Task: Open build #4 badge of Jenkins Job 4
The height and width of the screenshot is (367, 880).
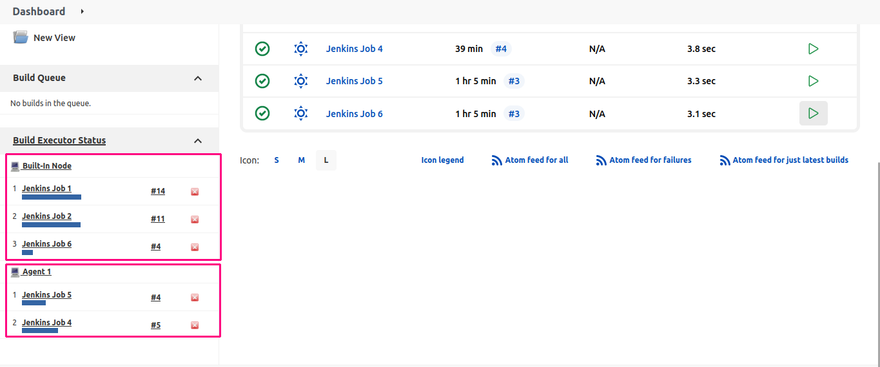Action: pyautogui.click(x=501, y=49)
